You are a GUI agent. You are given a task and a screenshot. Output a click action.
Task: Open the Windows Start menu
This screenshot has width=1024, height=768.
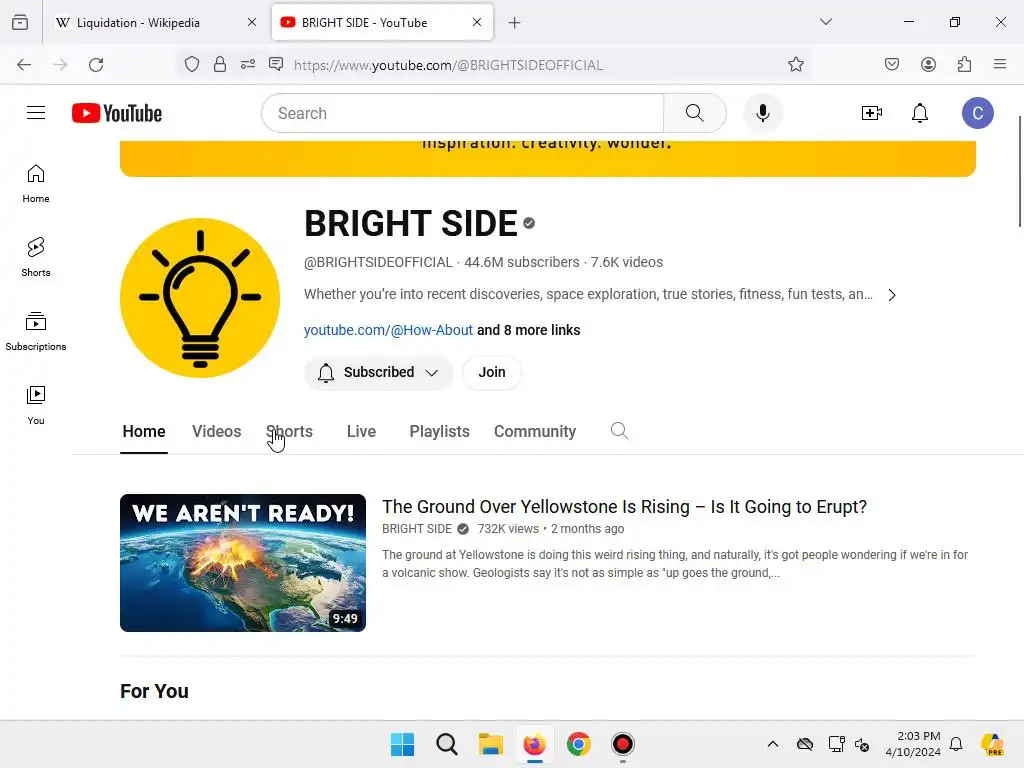tap(402, 744)
